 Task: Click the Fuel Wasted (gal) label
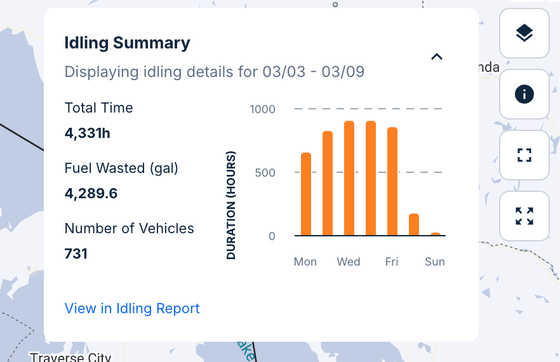(121, 168)
